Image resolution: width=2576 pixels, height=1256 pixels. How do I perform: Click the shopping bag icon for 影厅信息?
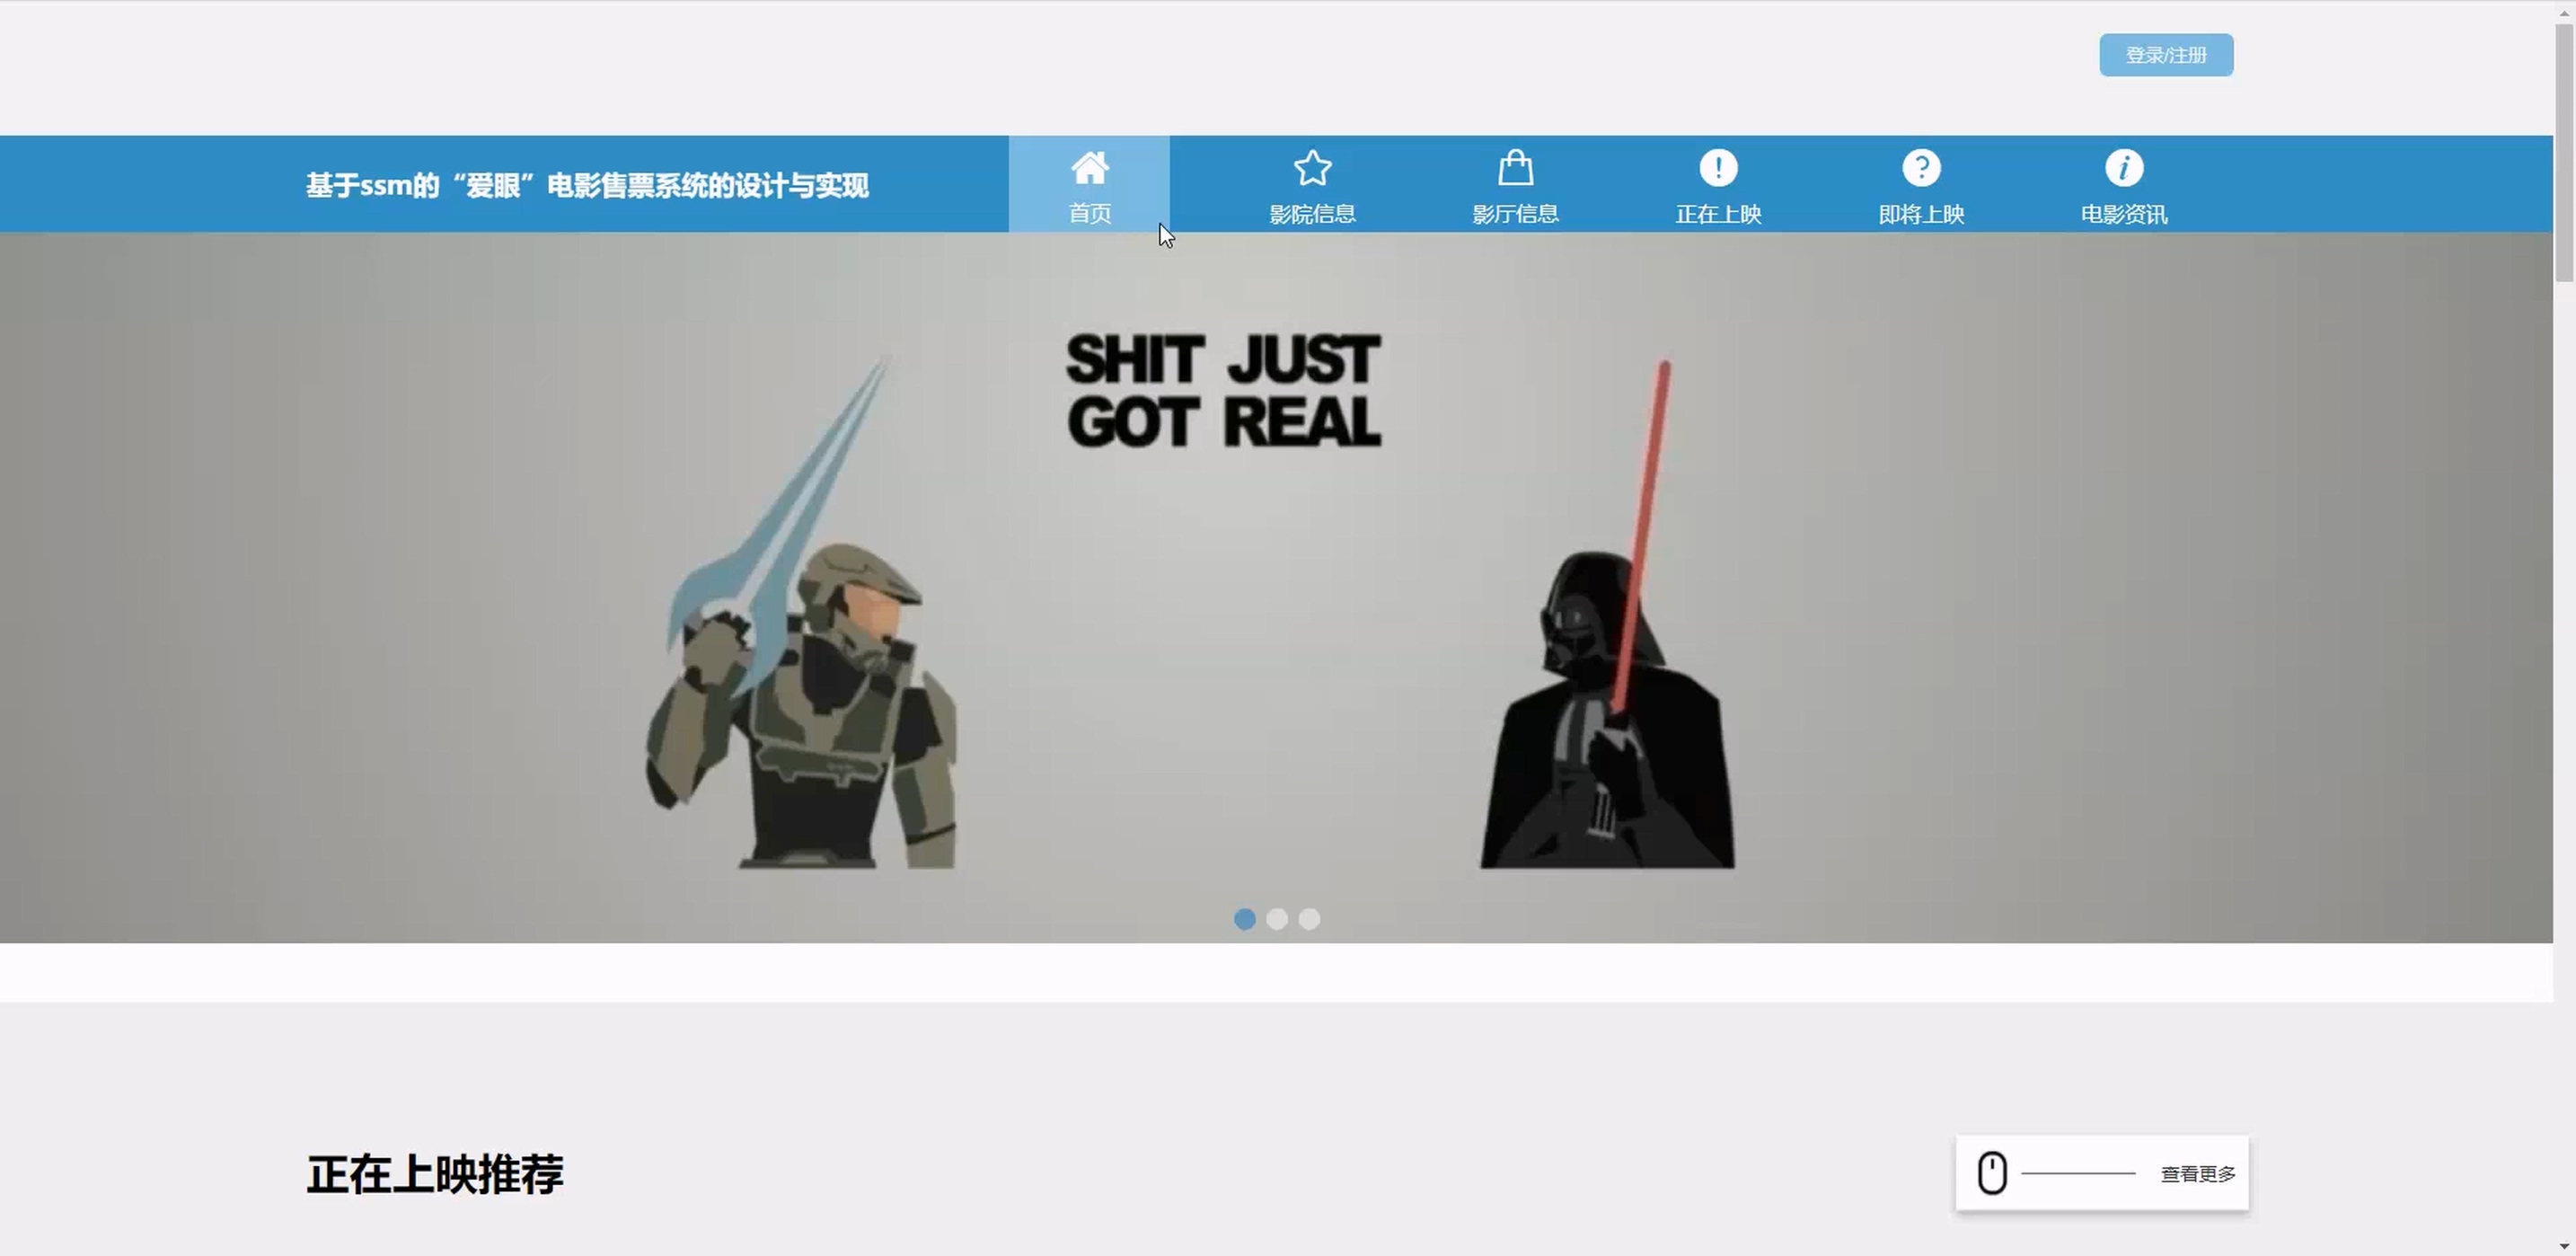pyautogui.click(x=1515, y=168)
